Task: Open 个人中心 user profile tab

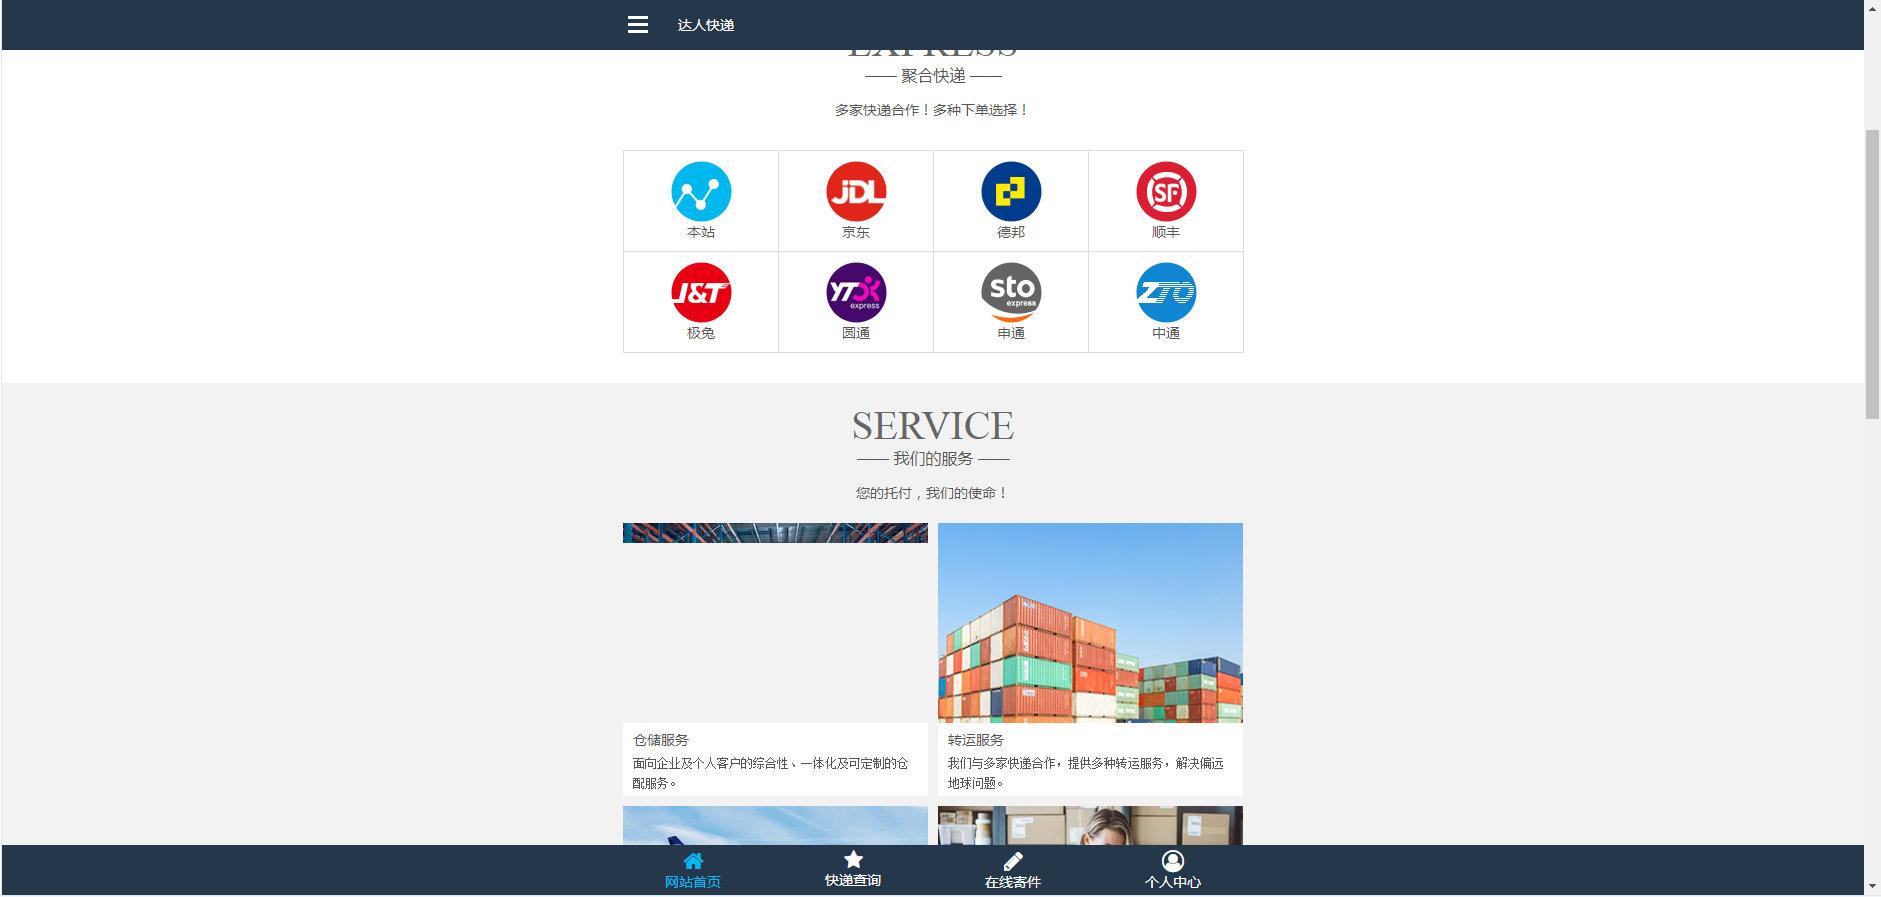Action: pos(1173,870)
